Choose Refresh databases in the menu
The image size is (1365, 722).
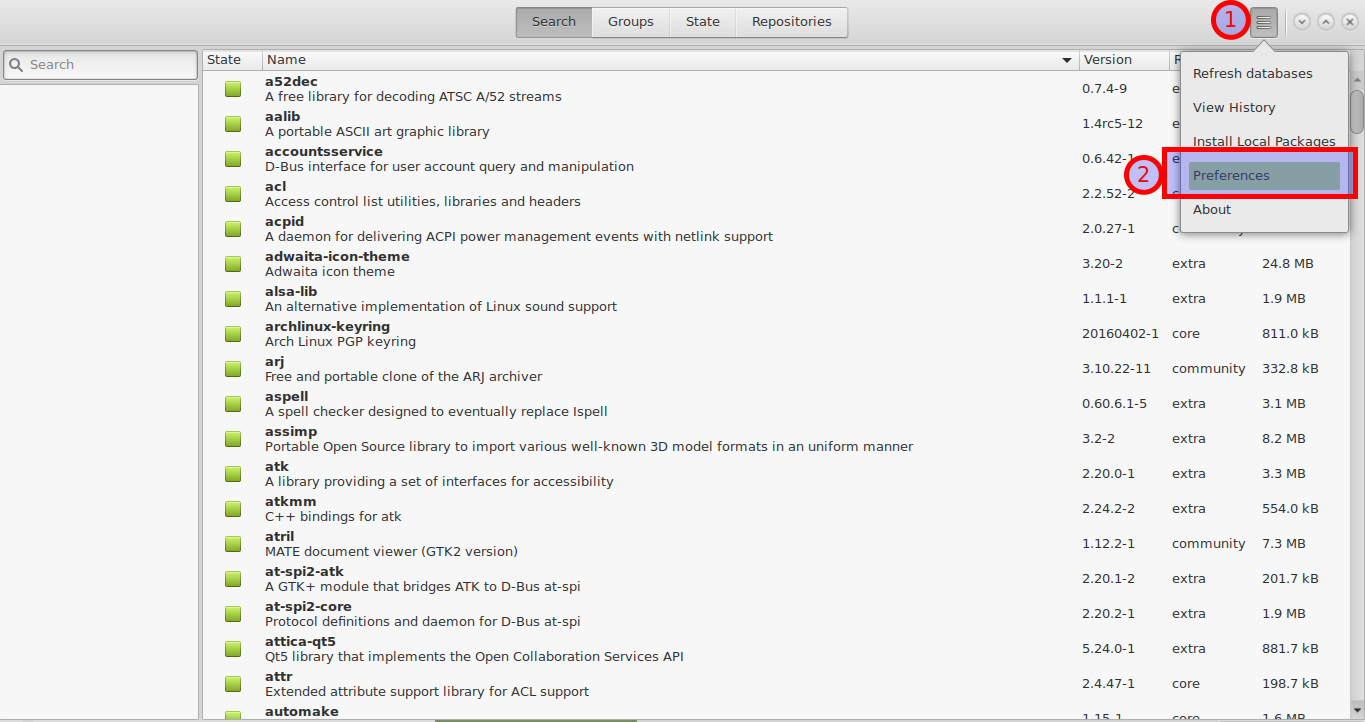point(1252,74)
